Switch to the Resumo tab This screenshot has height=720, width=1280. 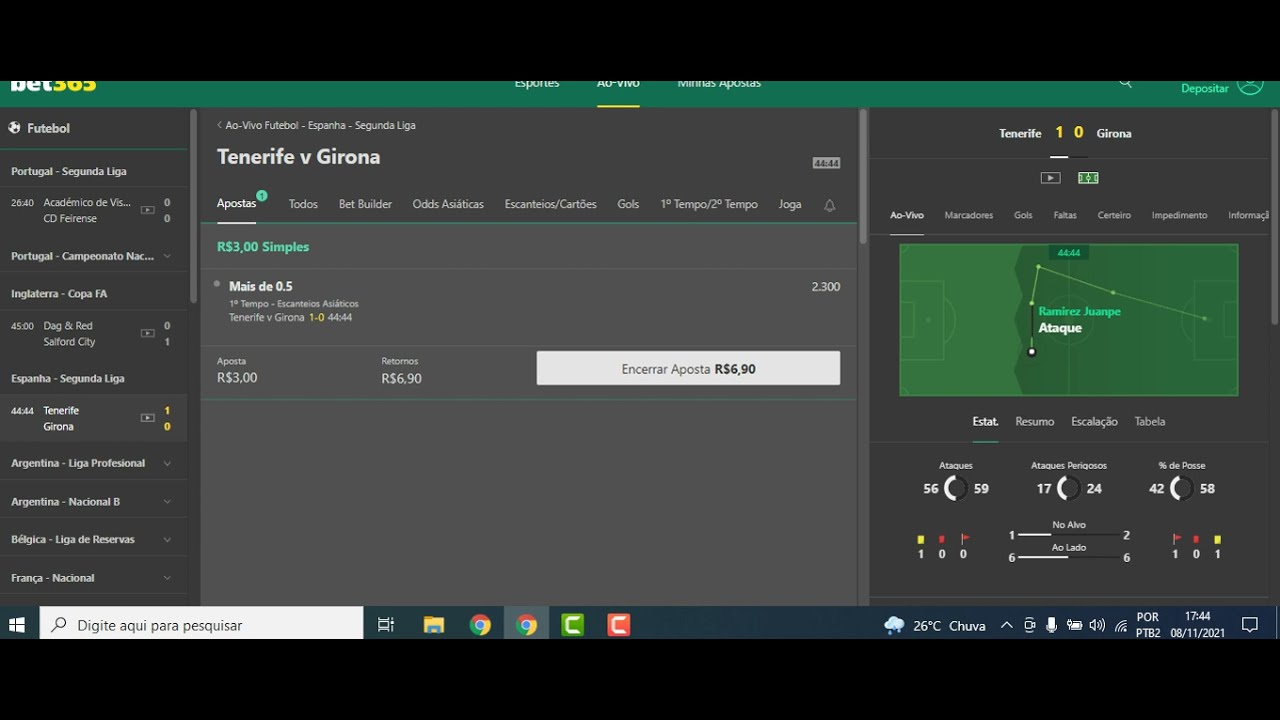pos(1035,422)
